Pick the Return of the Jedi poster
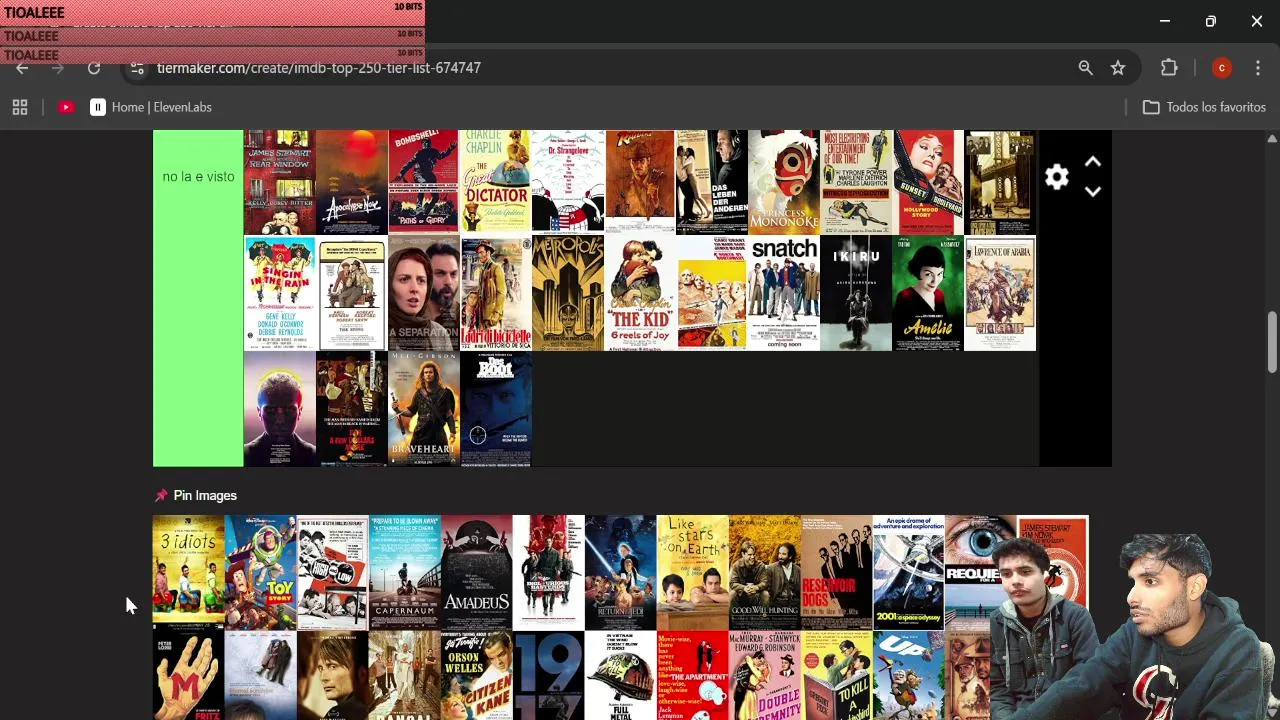 pyautogui.click(x=620, y=572)
